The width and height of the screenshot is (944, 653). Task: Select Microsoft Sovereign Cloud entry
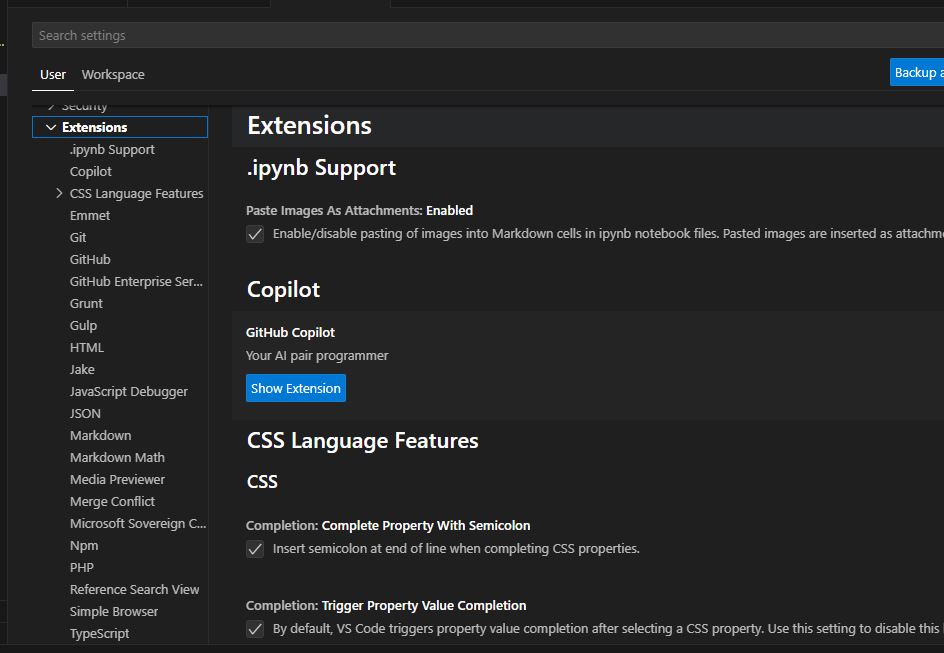point(138,524)
